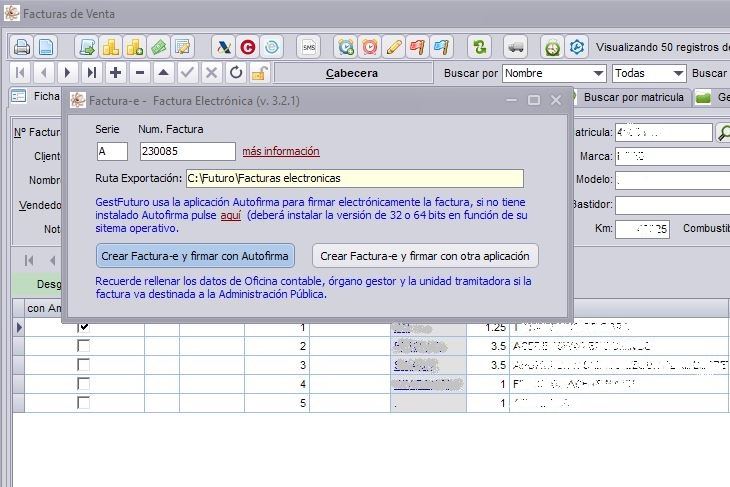Viewport: 730px width, 487px height.
Task: Click the first-line navigator button in lines grid
Action: (x=29, y=260)
